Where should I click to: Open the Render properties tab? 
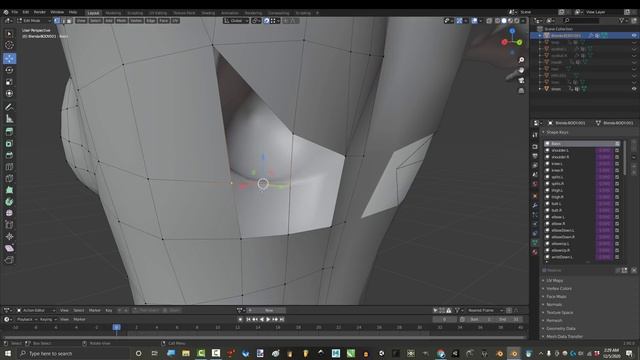(x=535, y=146)
